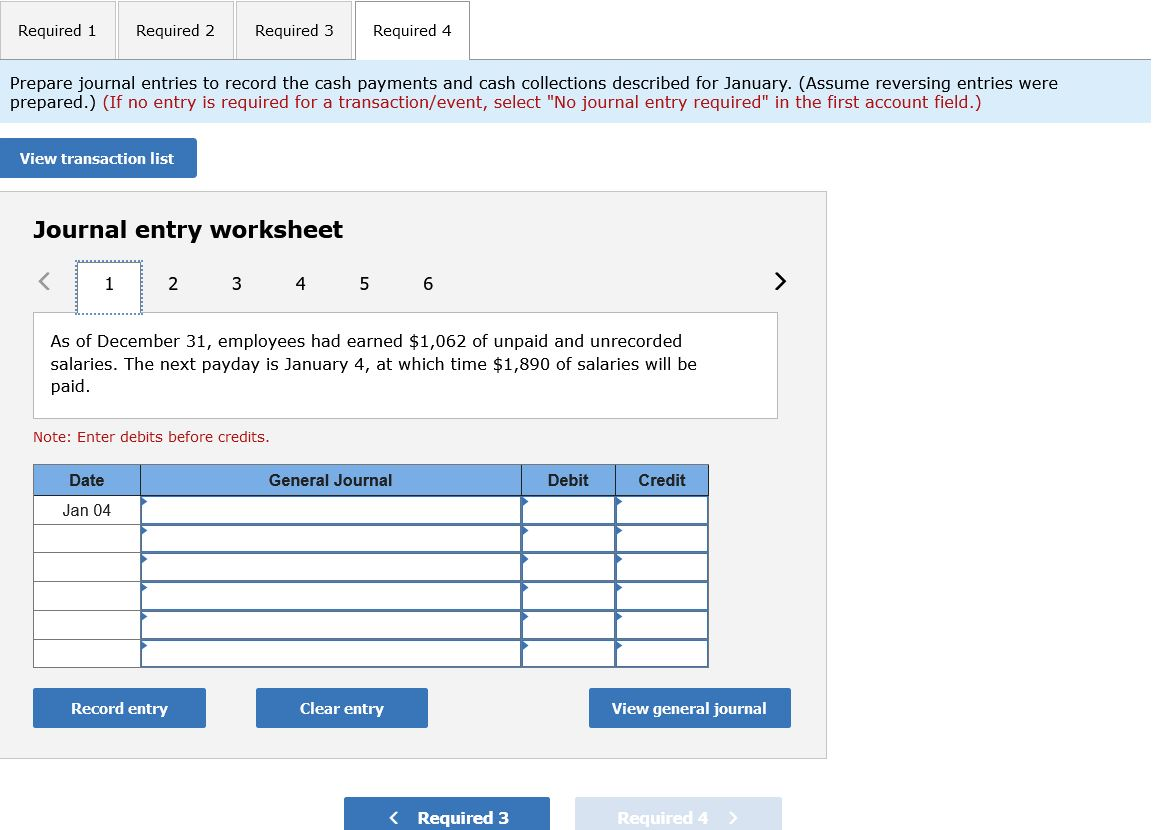Open the first General Journal account dropdown
1153x830 pixels.
pyautogui.click(x=330, y=509)
